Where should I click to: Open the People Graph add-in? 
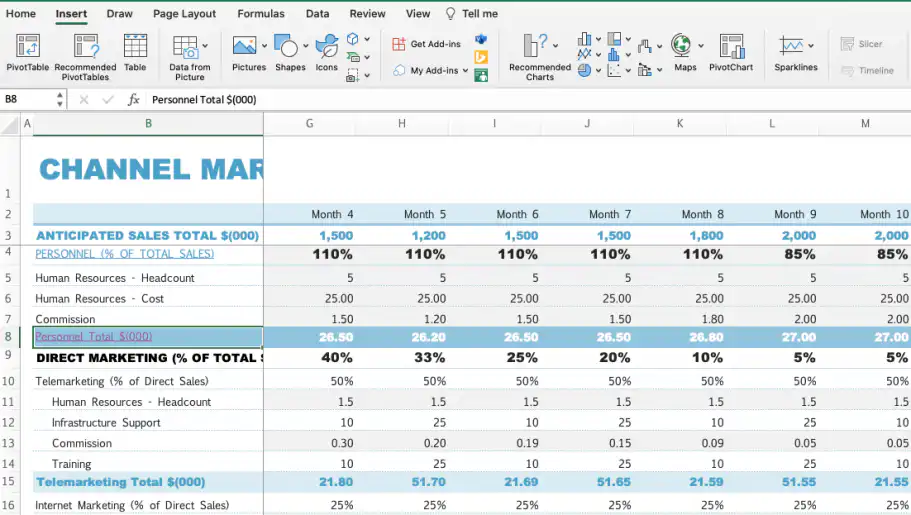(x=481, y=75)
